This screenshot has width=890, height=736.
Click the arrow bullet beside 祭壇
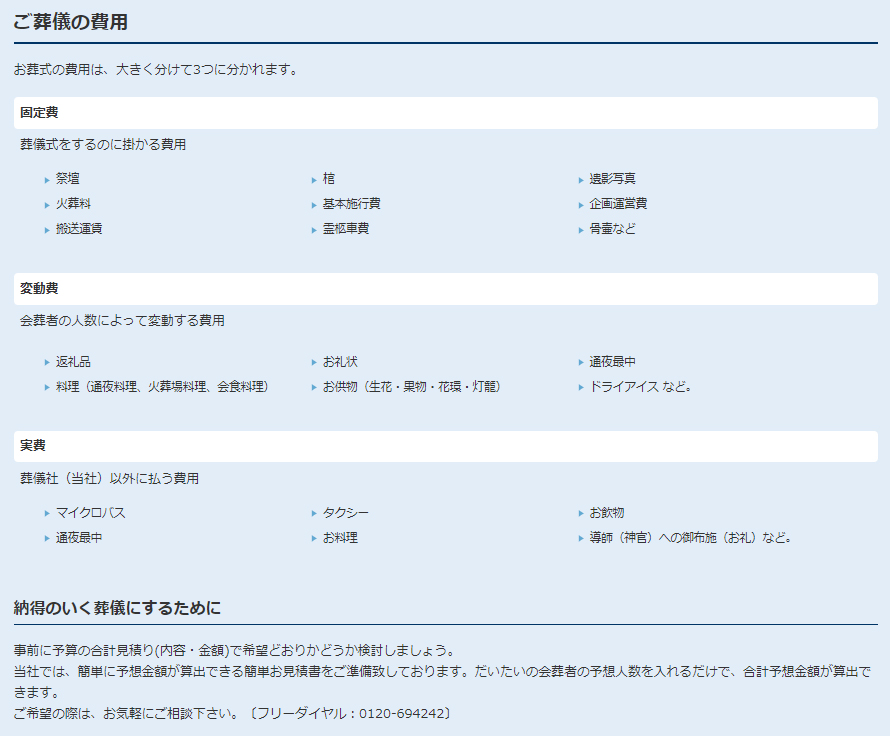tap(47, 180)
